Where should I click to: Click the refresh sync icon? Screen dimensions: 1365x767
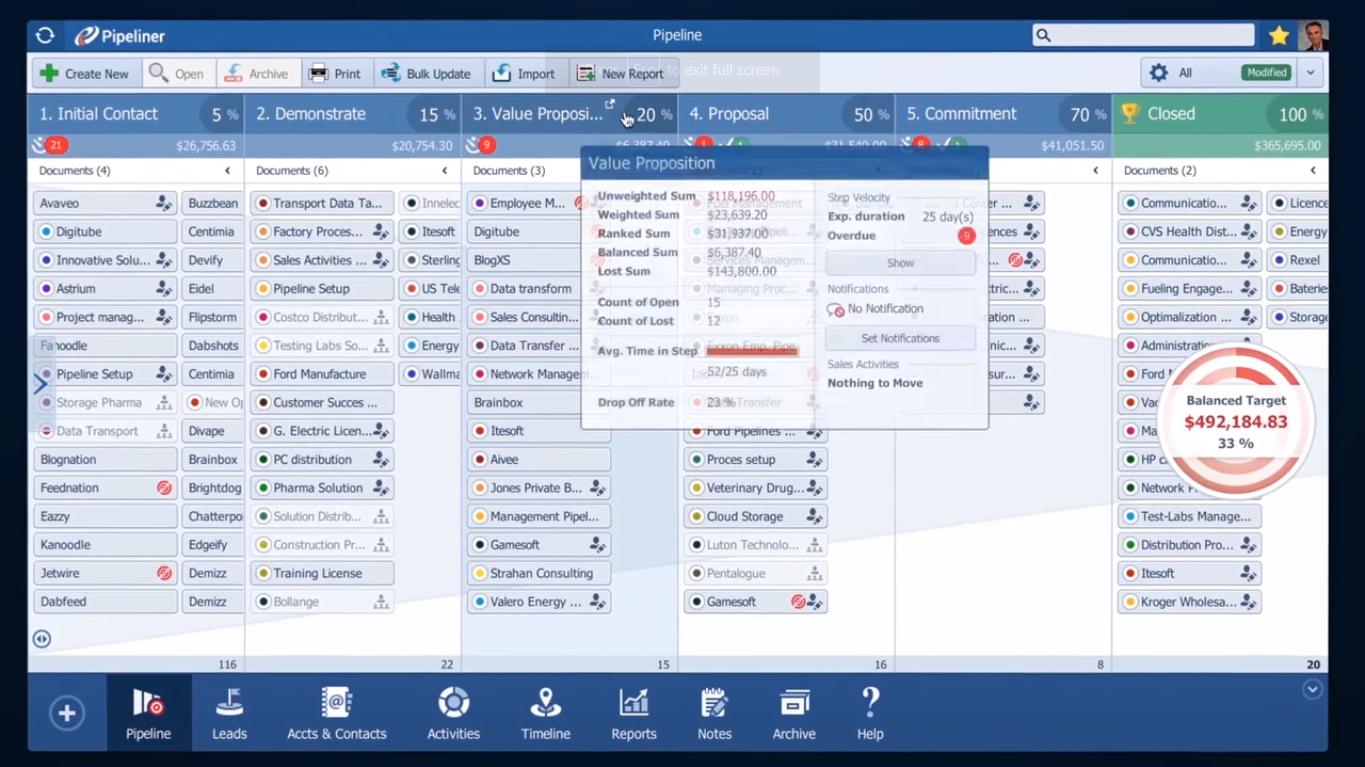point(45,36)
